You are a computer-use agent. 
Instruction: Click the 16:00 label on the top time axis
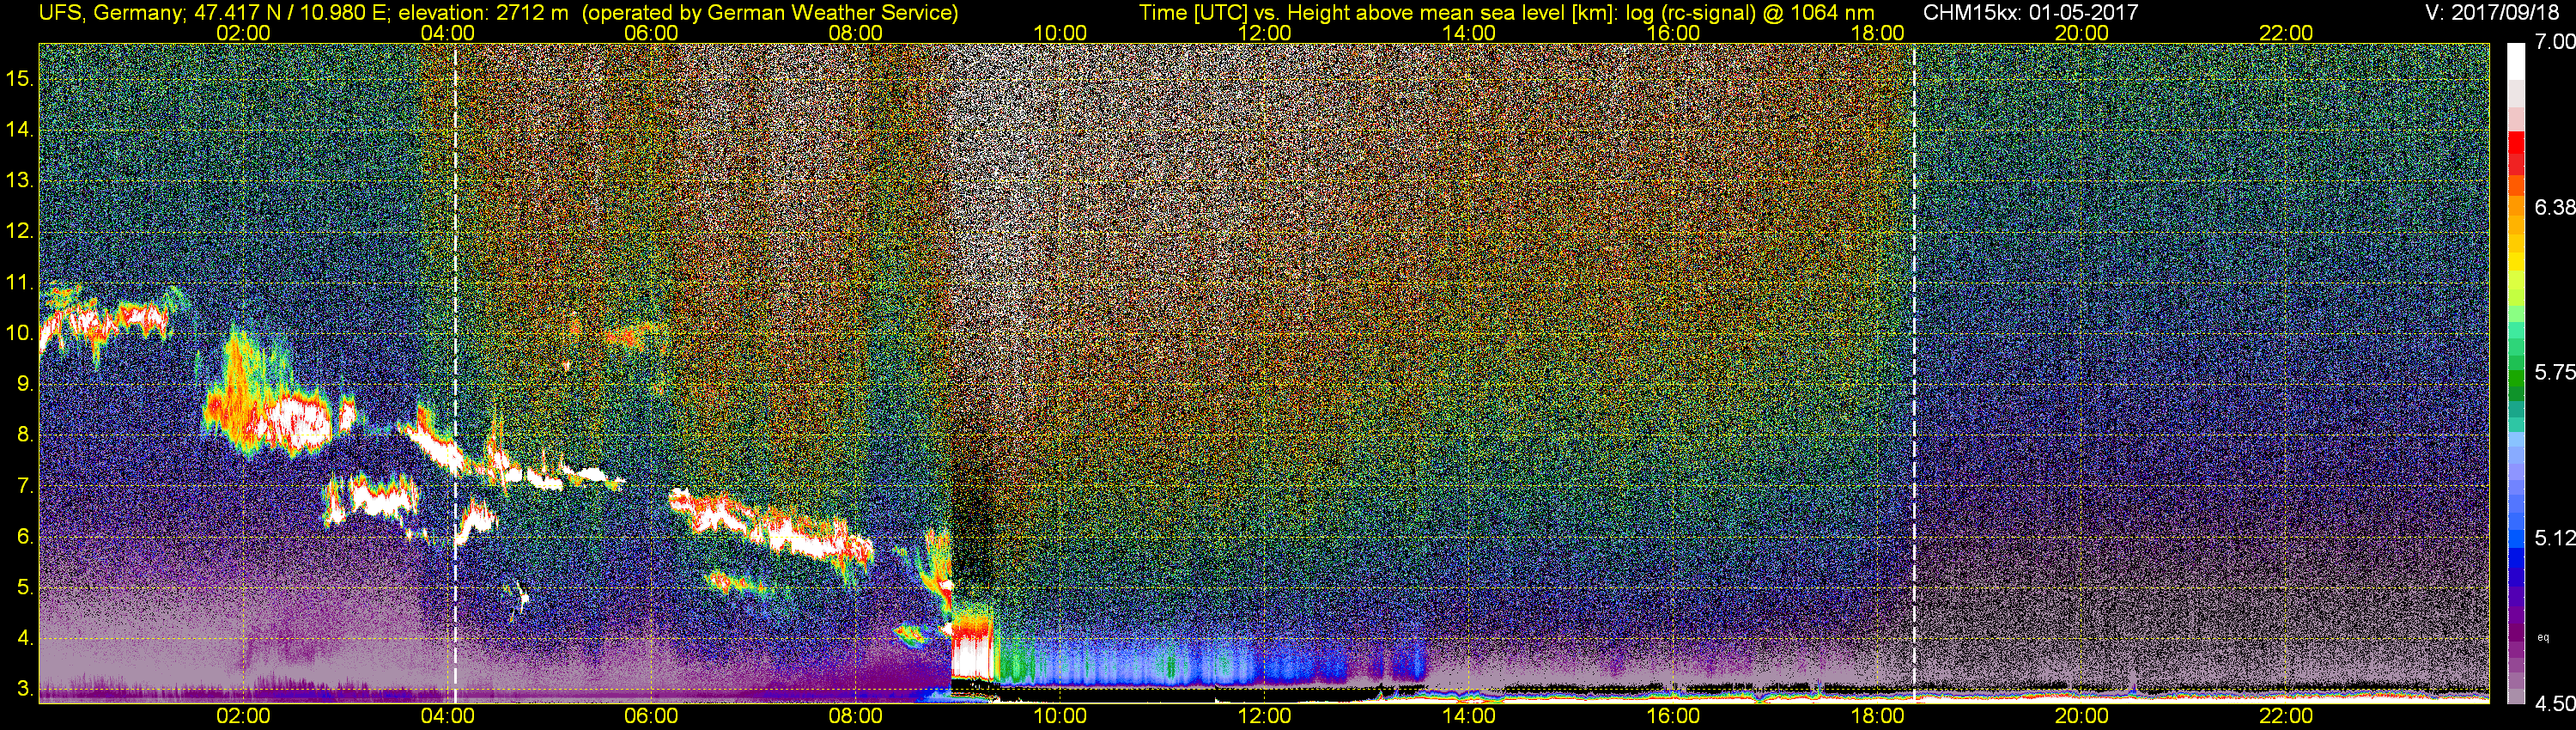1673,32
